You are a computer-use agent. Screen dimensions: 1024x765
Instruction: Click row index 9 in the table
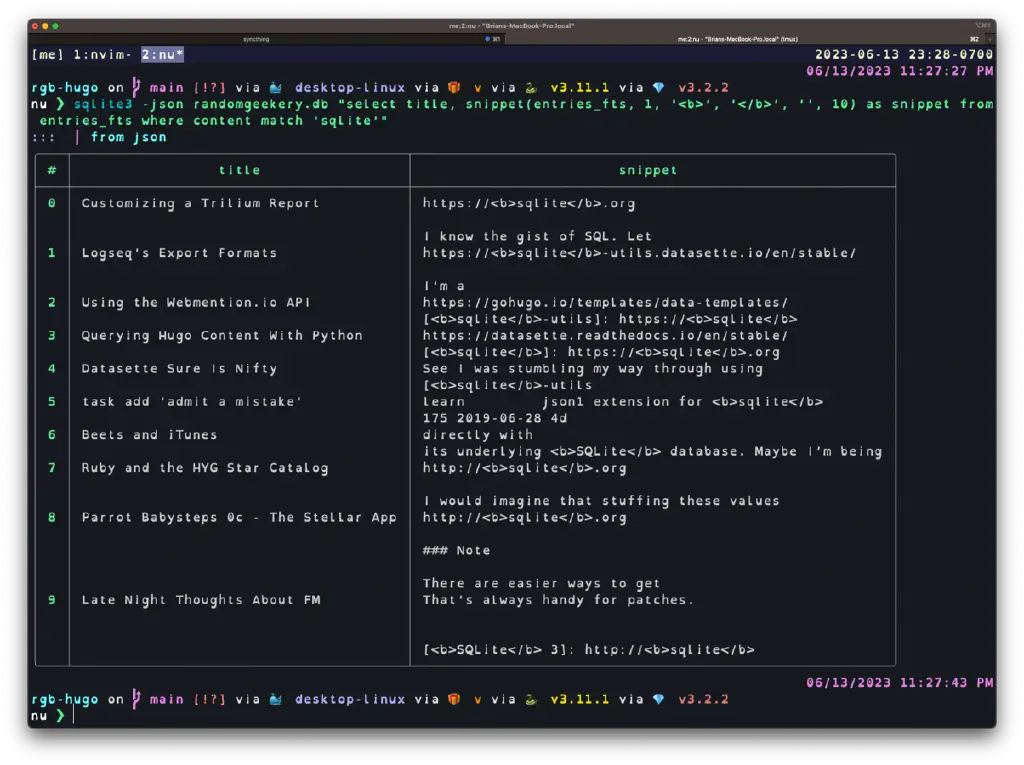tap(52, 600)
